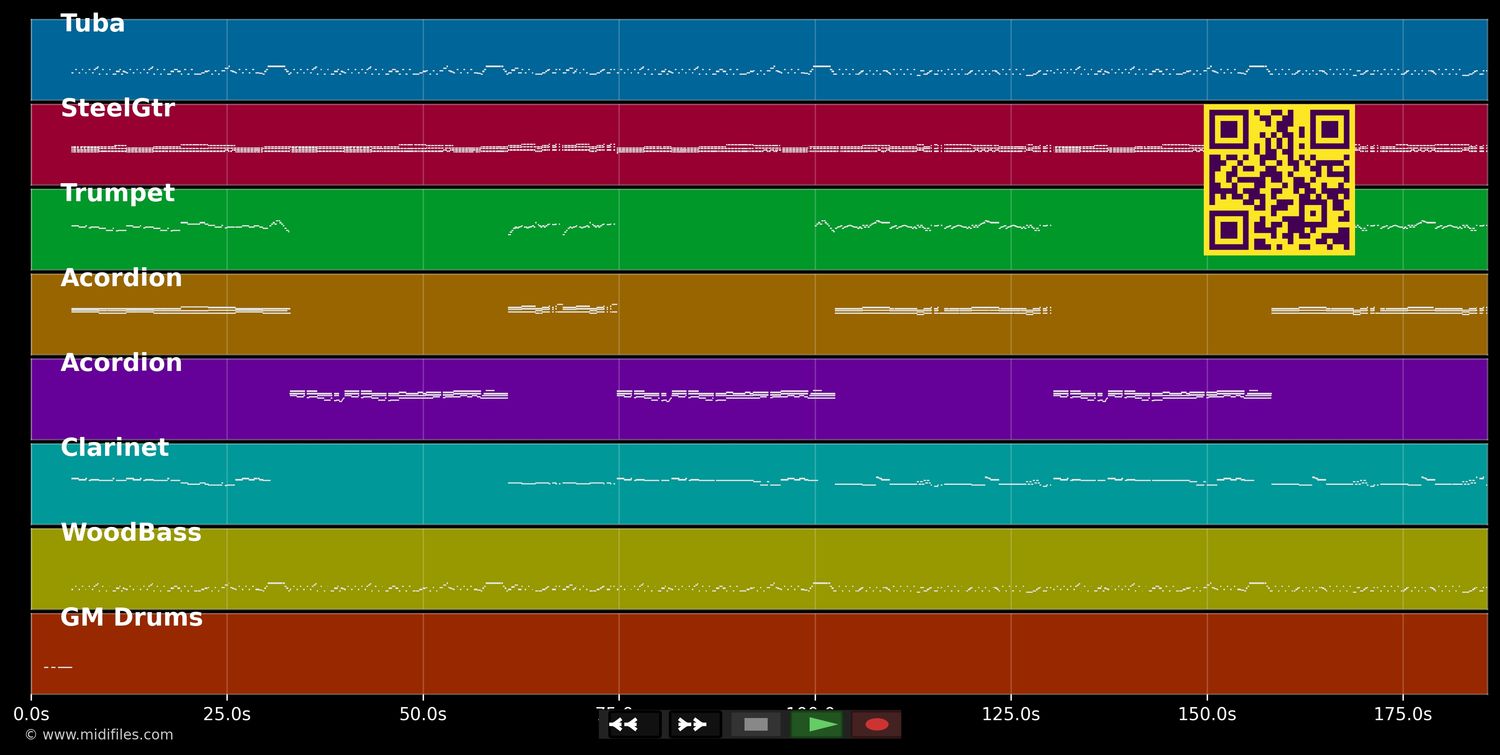Jump to the 50.0s timeline mark

tap(423, 714)
